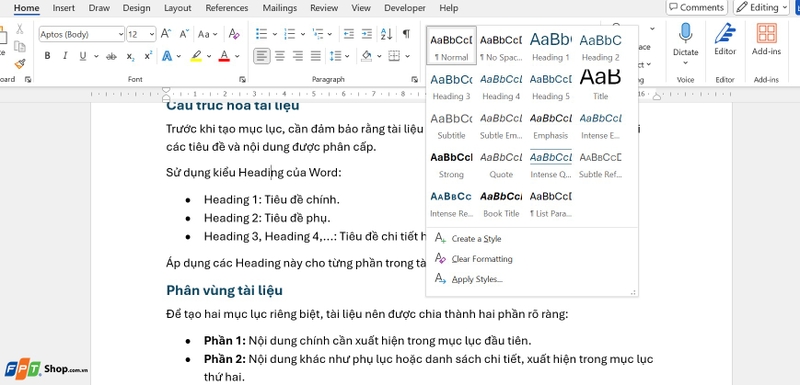Open Add-ins
The image size is (800, 385).
click(766, 39)
